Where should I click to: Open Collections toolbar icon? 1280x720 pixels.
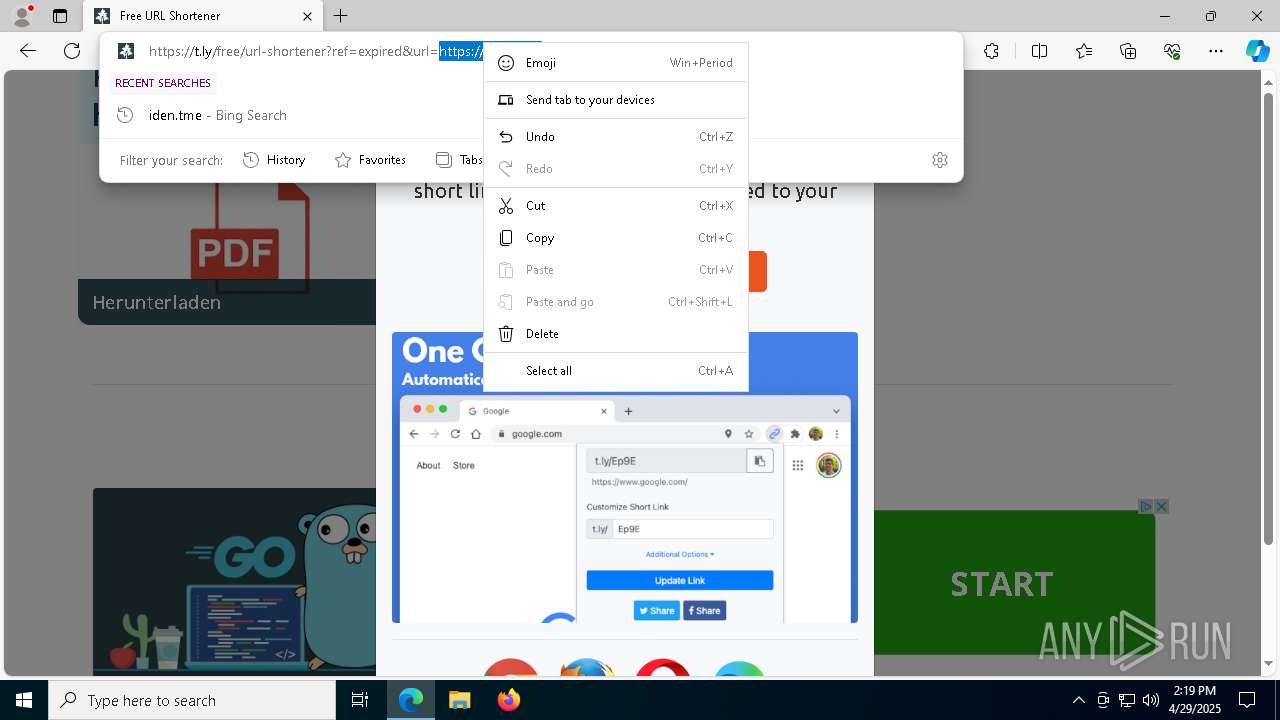pyautogui.click(x=1128, y=51)
